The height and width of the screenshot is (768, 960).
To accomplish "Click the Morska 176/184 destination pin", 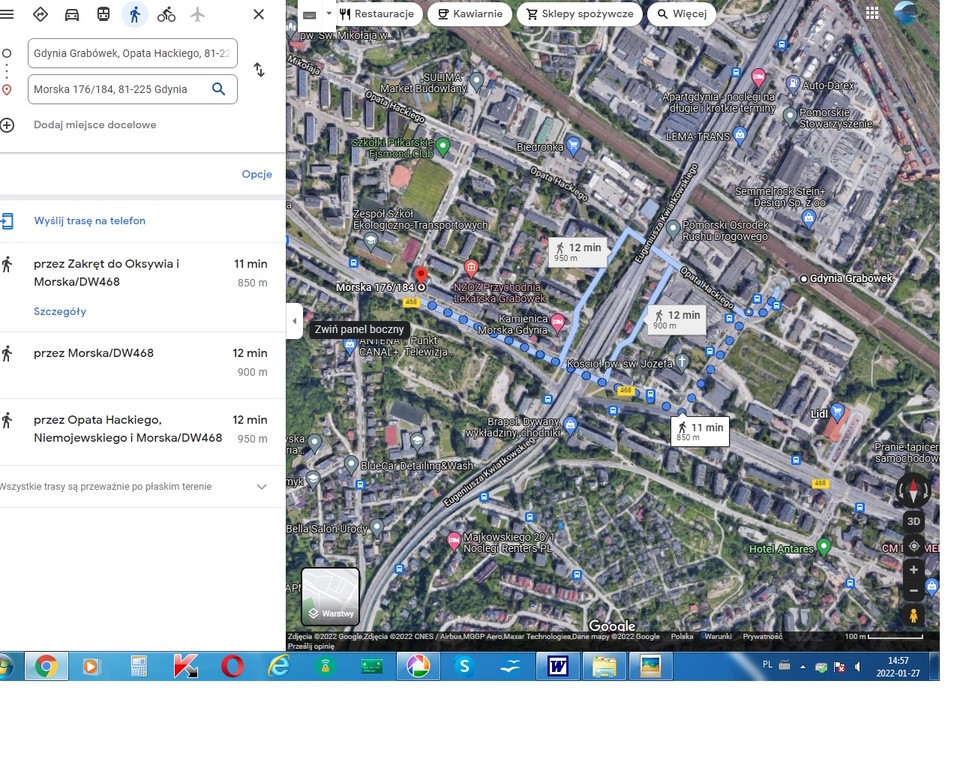I will click(420, 277).
